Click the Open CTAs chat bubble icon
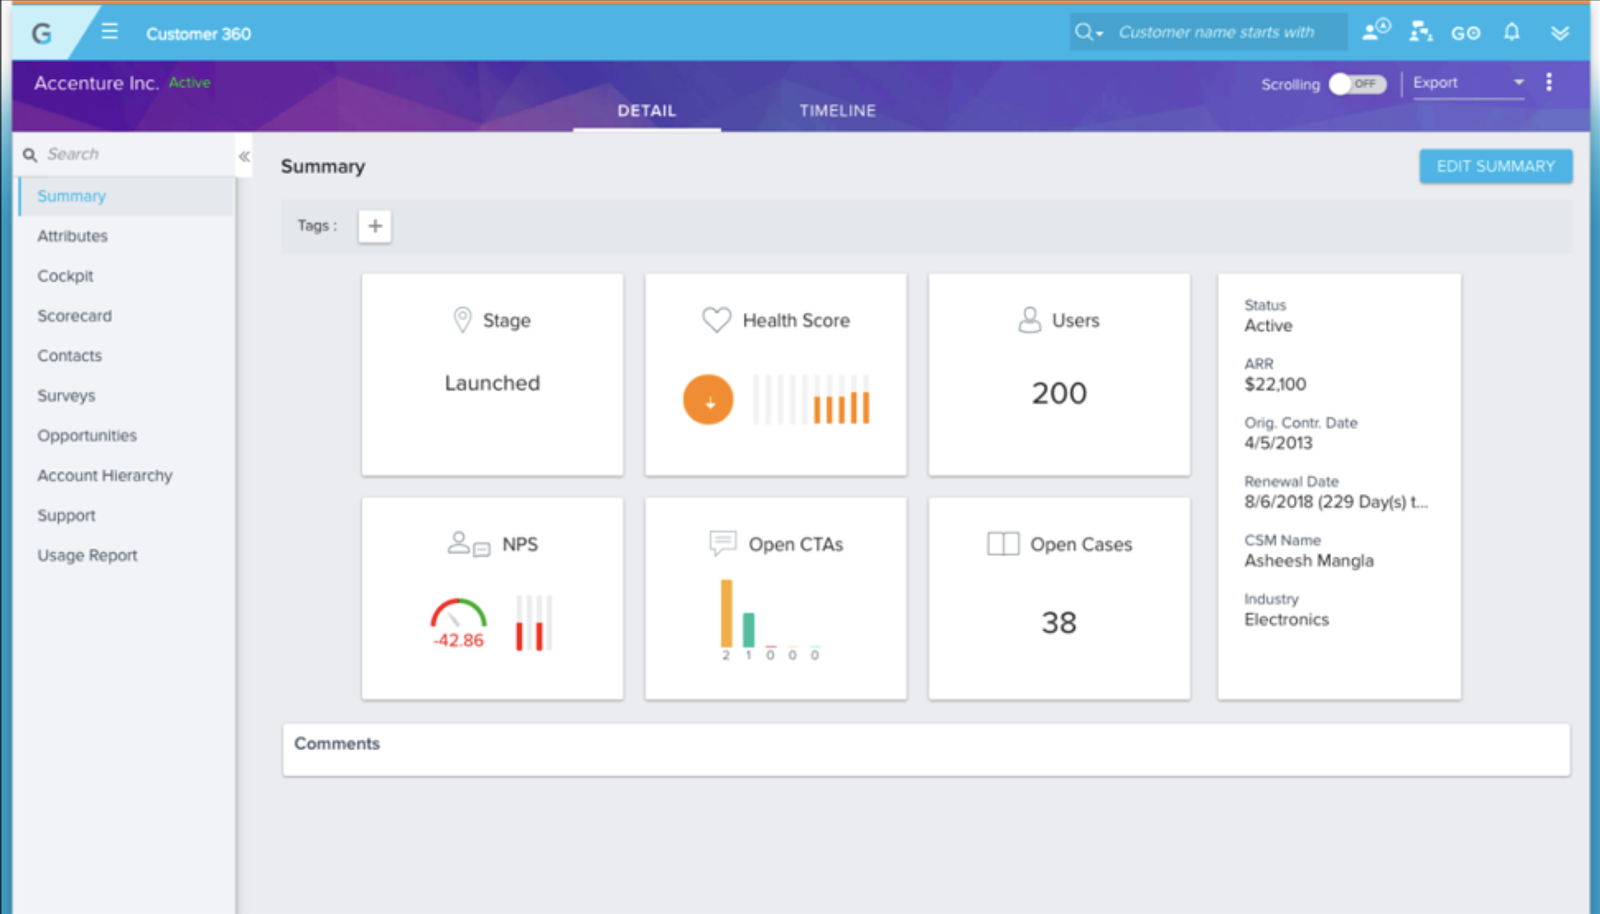The image size is (1600, 914). [x=722, y=543]
